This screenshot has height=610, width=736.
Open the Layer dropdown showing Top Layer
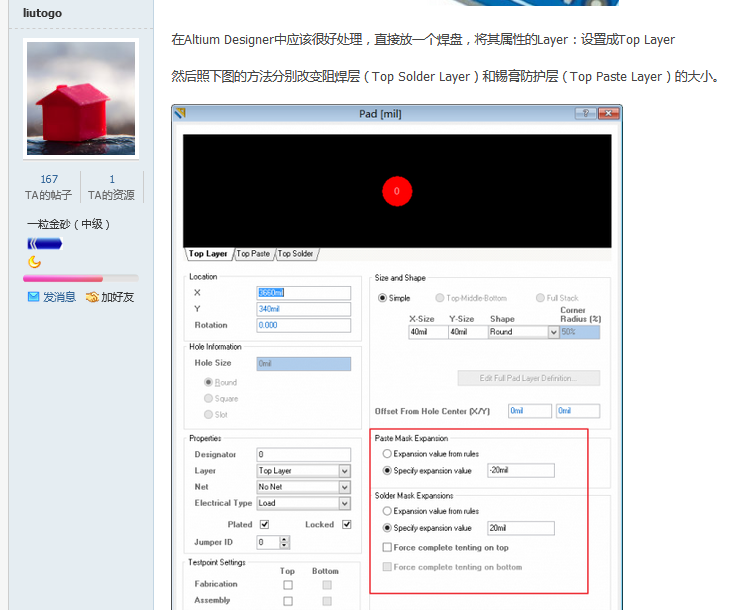coord(304,471)
